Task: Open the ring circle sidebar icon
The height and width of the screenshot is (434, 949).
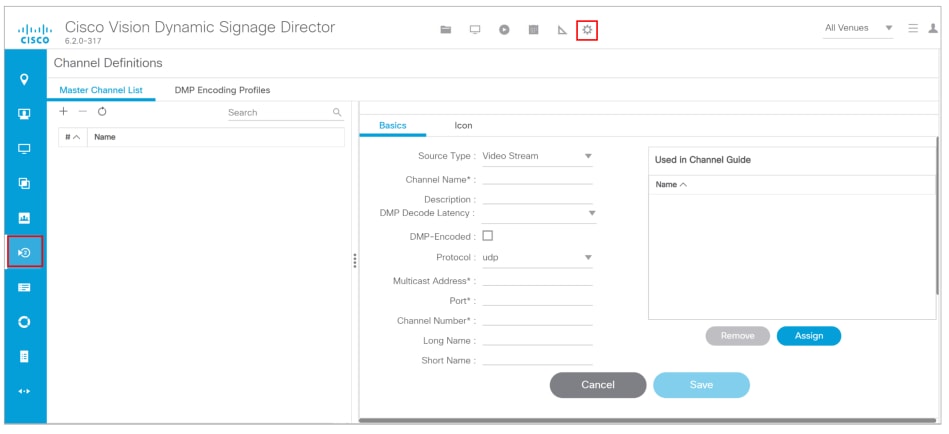Action: 24,321
